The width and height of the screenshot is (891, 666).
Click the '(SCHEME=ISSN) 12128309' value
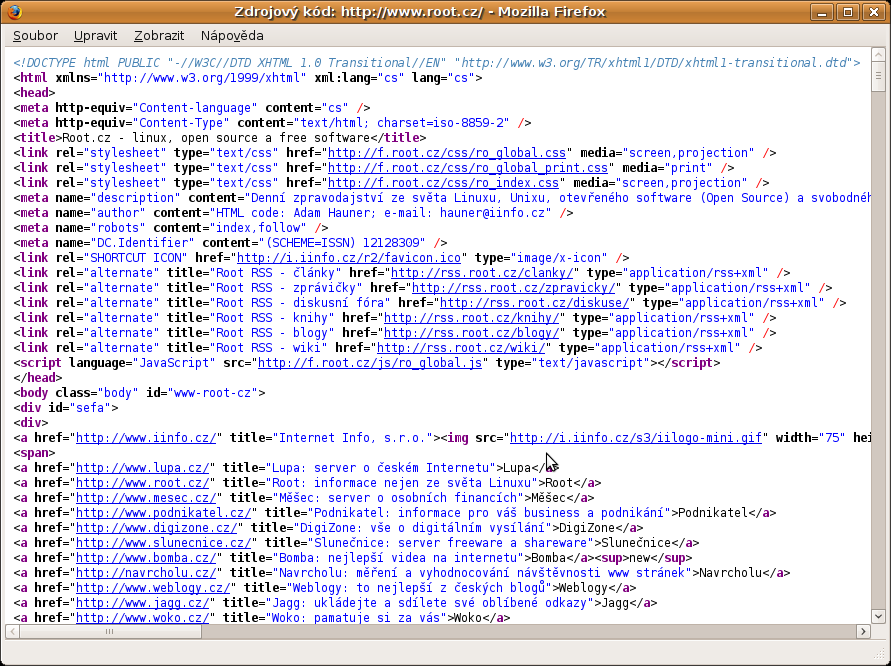tap(345, 243)
